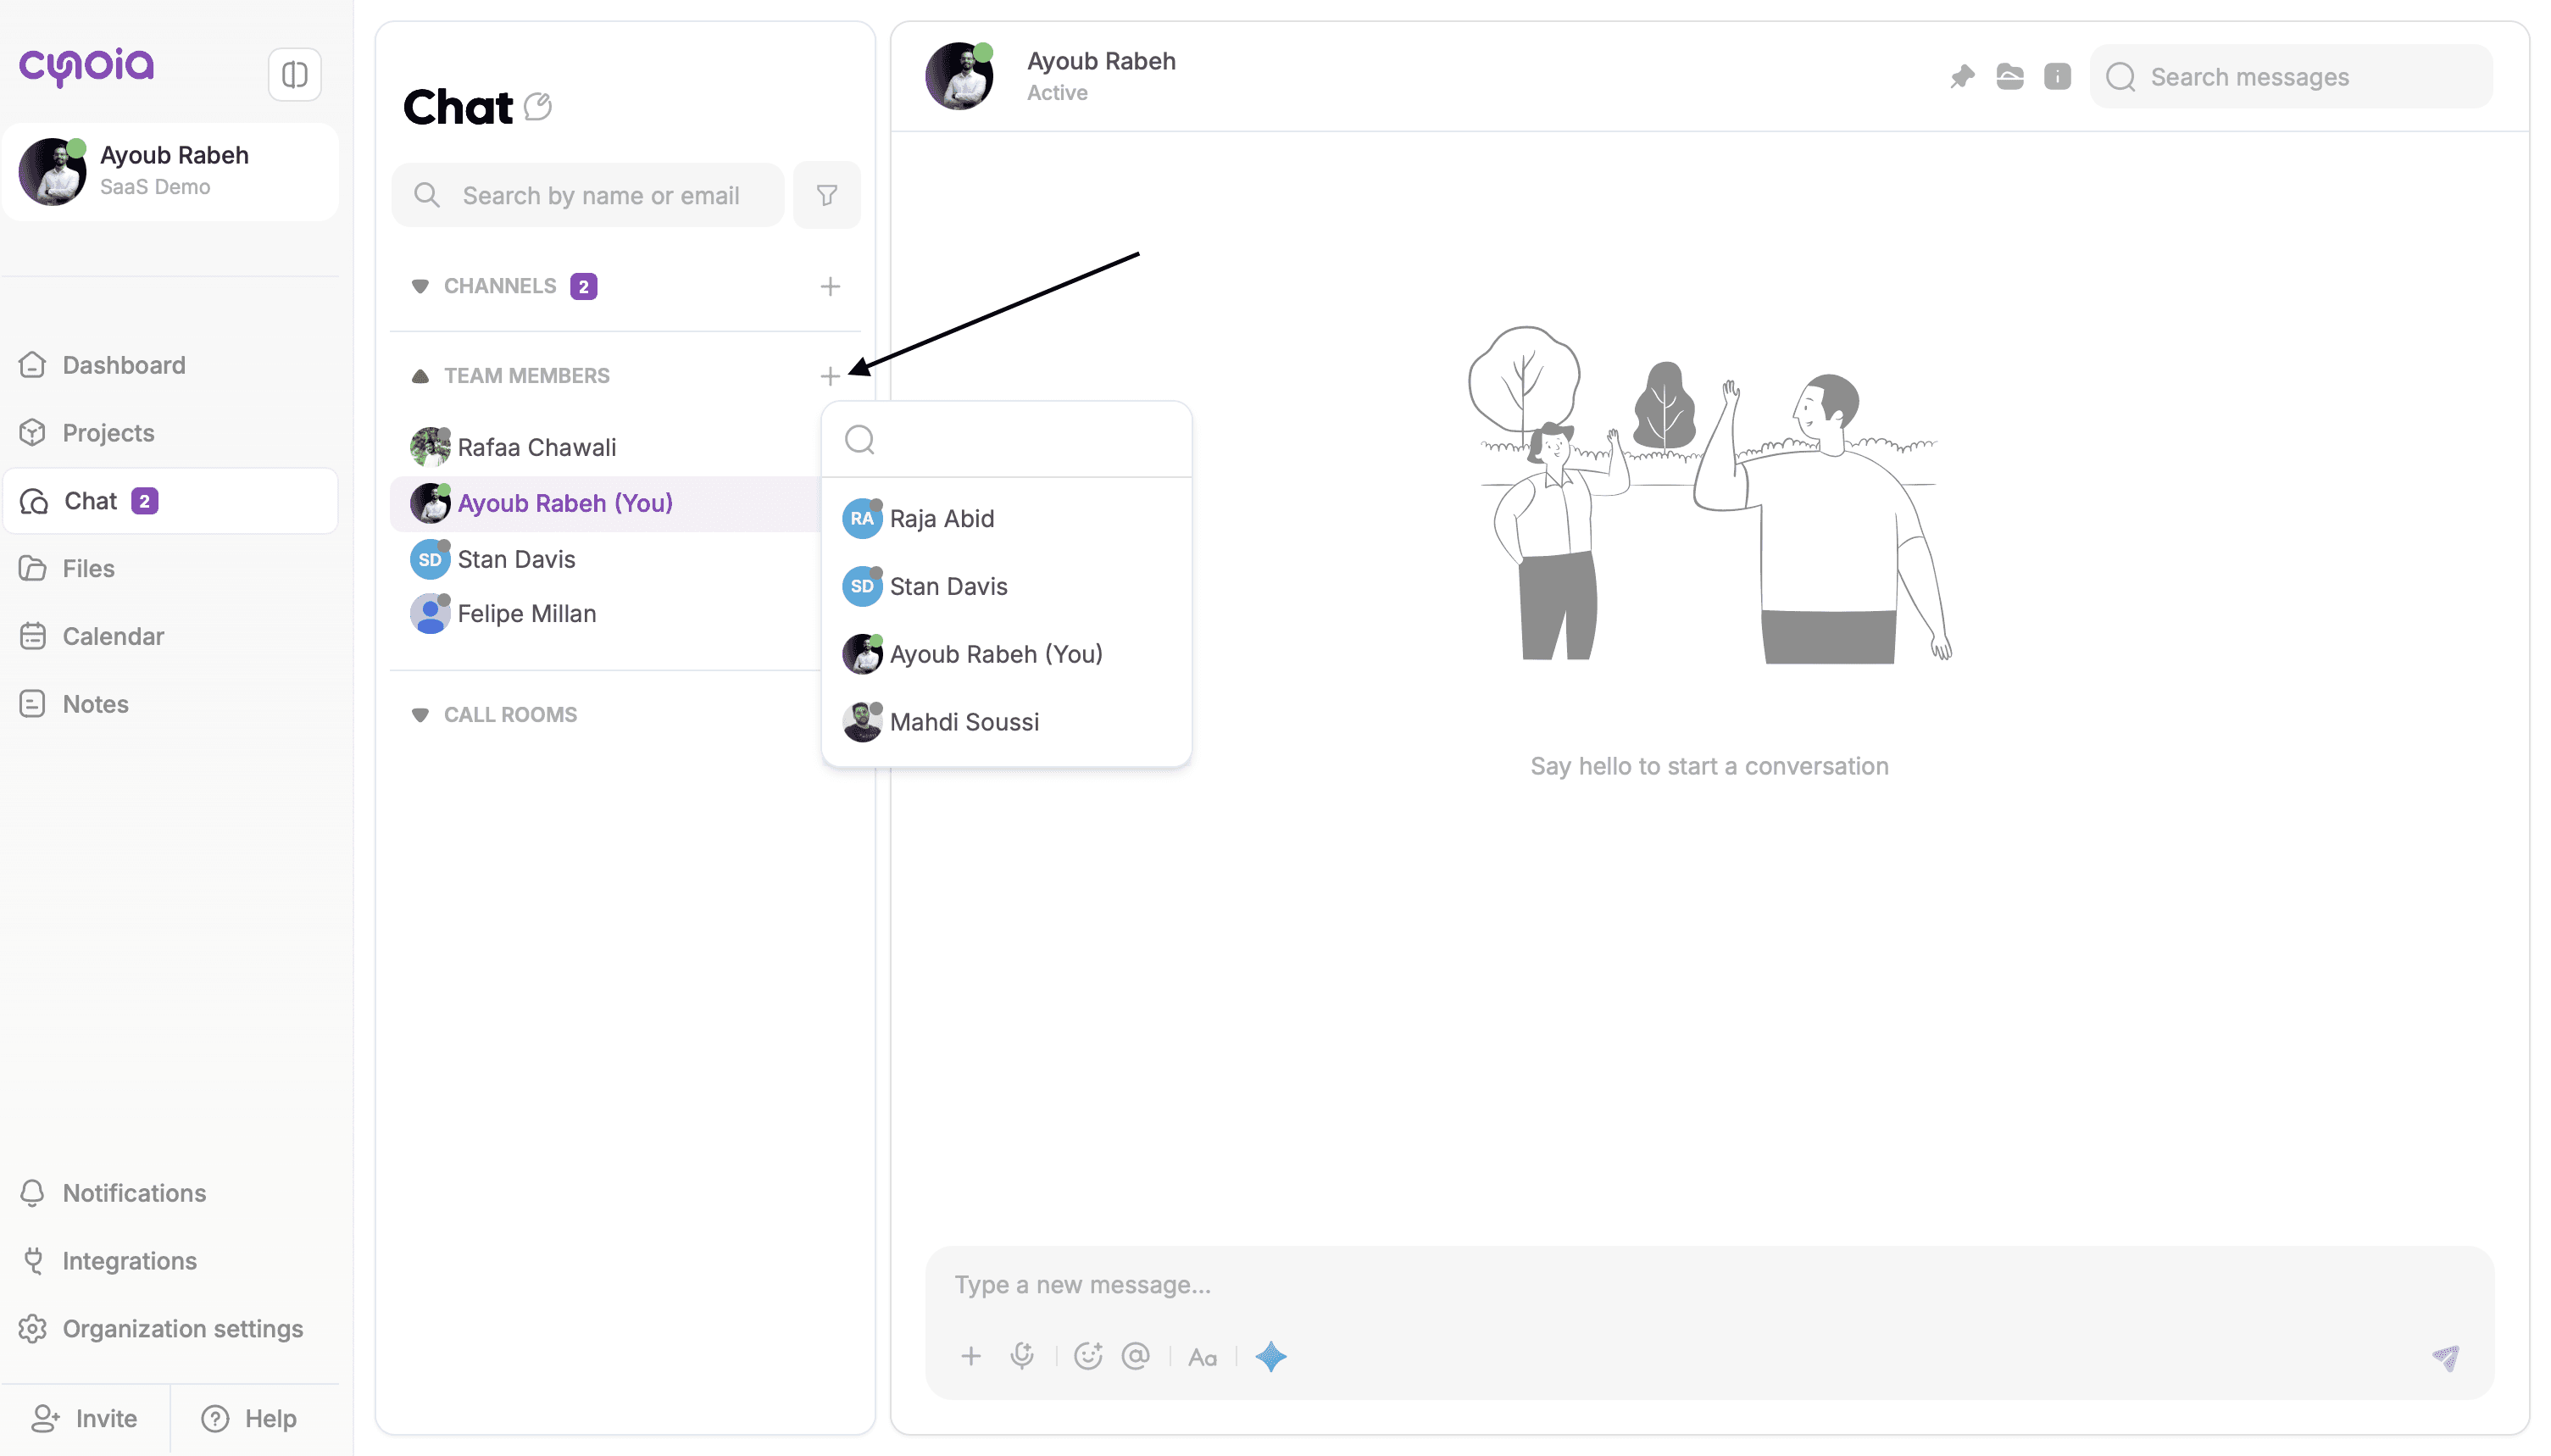Click the pin icon in chat header

coord(1961,77)
